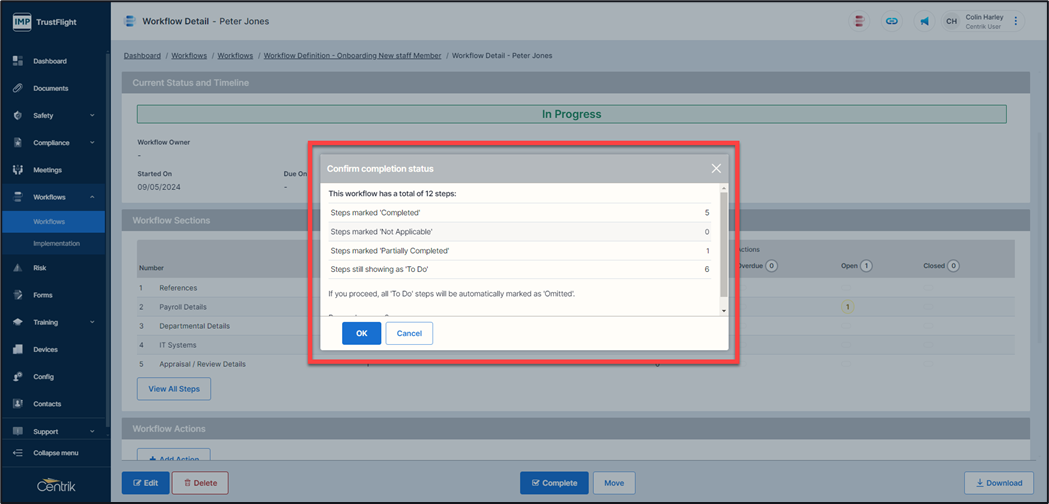Click Collapse menu at sidebar bottom
Image resolution: width=1049 pixels, height=504 pixels.
click(x=55, y=453)
